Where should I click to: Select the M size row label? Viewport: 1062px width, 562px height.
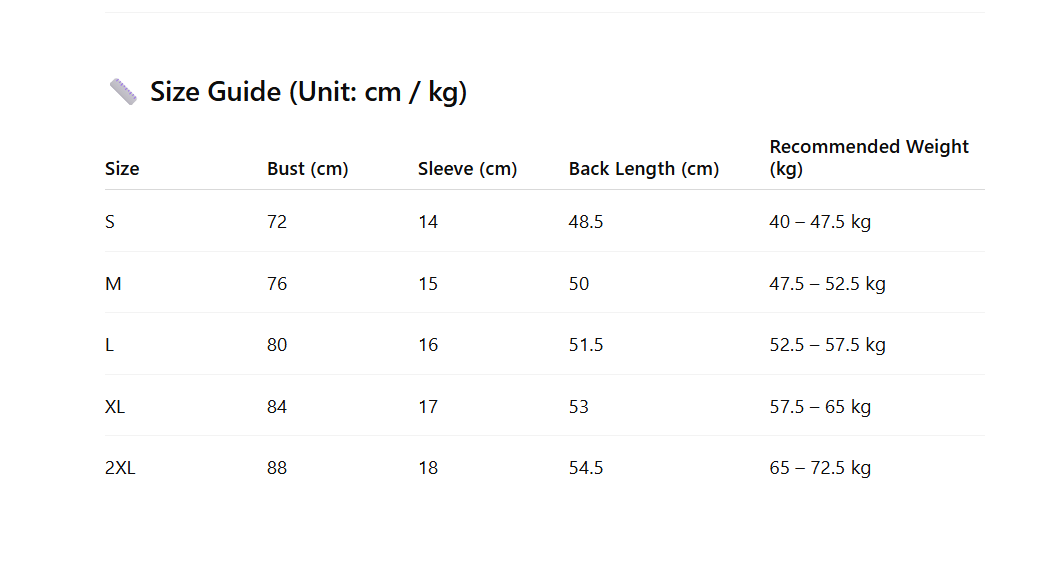point(113,284)
